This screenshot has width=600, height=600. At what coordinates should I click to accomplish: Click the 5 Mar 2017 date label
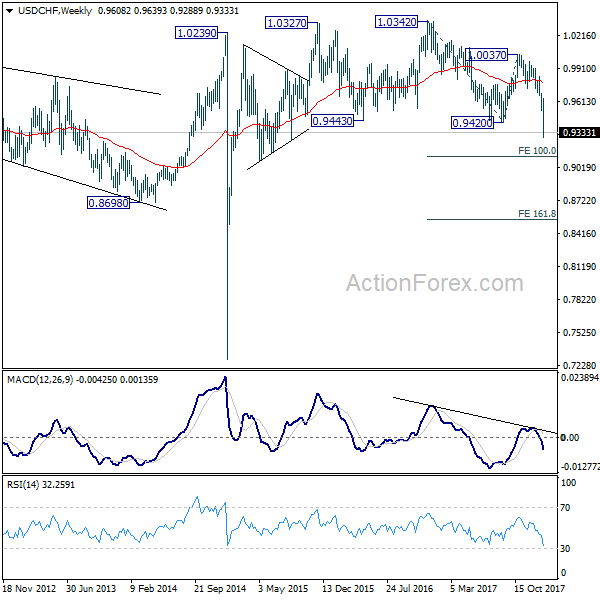[x=473, y=588]
